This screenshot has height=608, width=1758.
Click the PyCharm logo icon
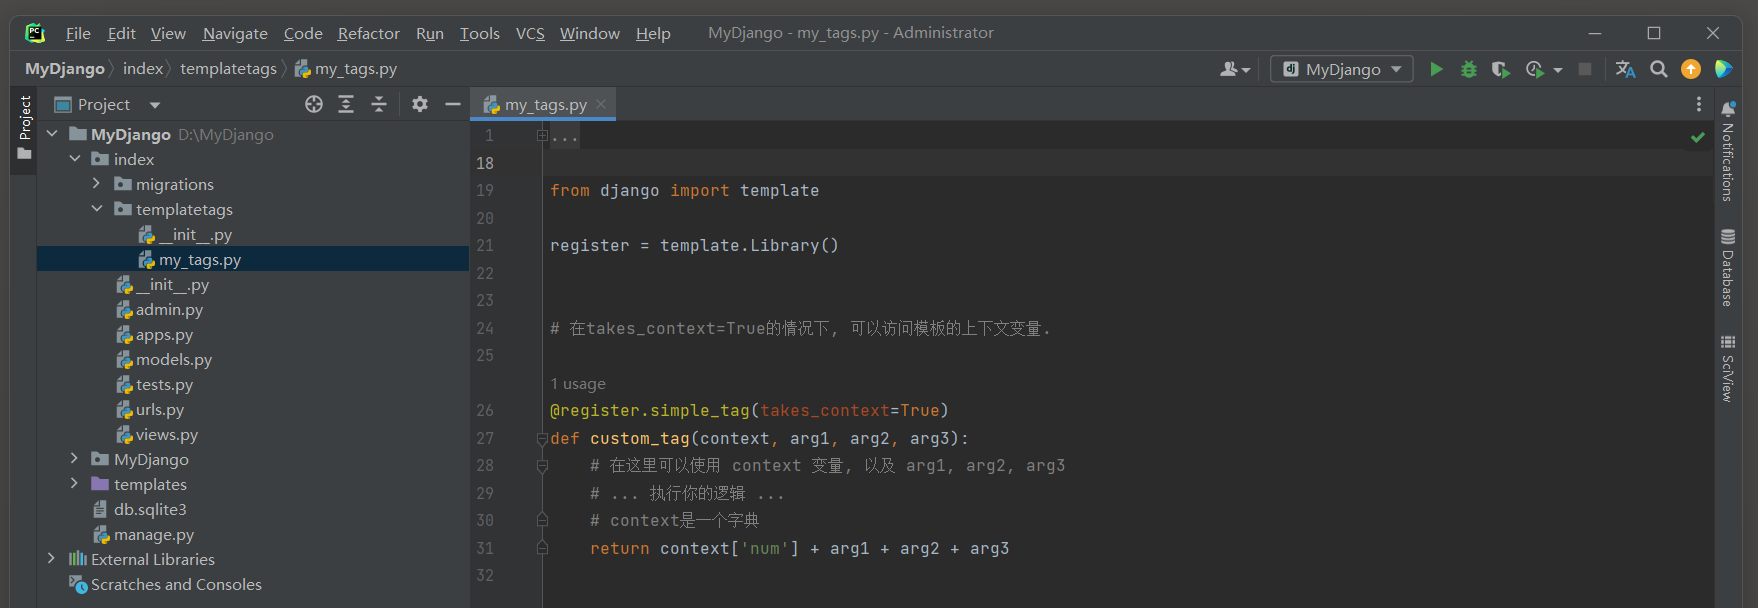pos(35,33)
